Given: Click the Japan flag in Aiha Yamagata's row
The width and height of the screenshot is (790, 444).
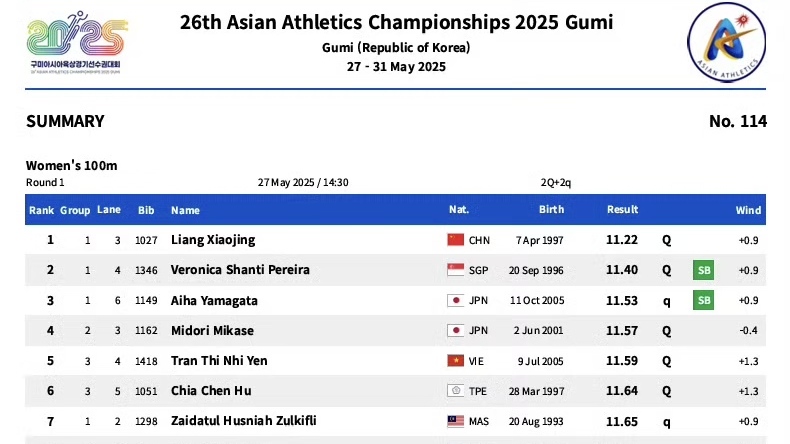Looking at the screenshot, I should (456, 300).
